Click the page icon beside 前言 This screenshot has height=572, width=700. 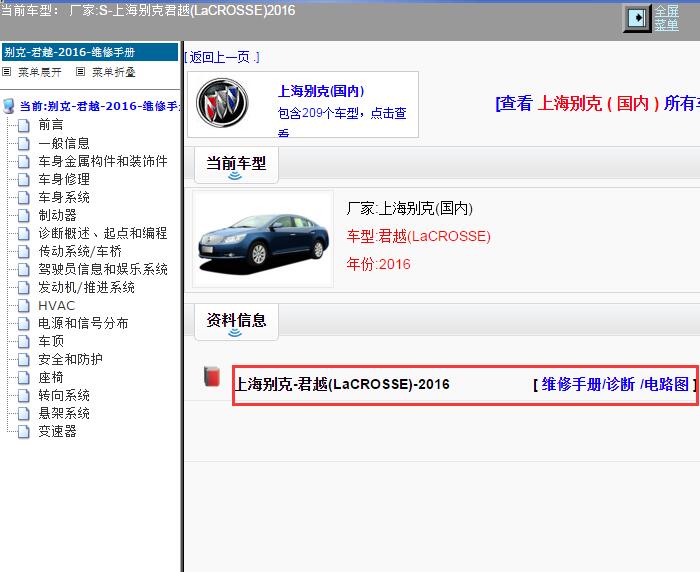click(24, 125)
